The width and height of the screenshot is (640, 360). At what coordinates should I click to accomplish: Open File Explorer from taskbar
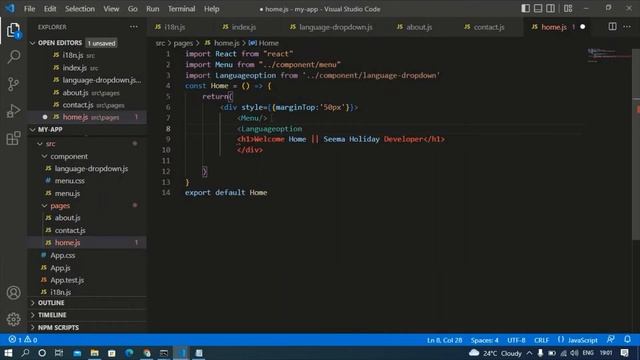[94, 353]
